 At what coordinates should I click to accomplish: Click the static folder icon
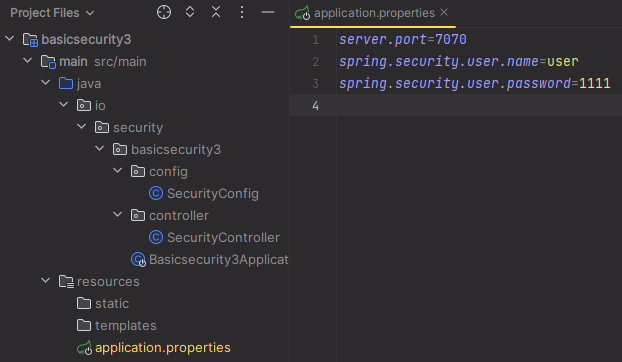click(84, 303)
